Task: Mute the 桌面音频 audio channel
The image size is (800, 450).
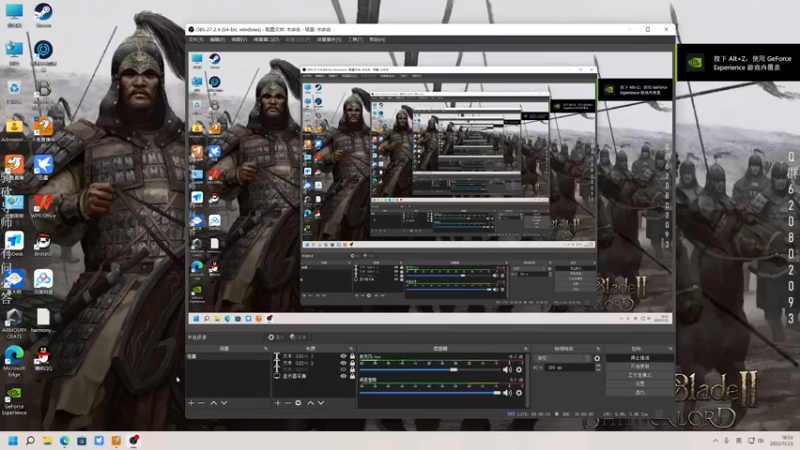Action: click(507, 392)
